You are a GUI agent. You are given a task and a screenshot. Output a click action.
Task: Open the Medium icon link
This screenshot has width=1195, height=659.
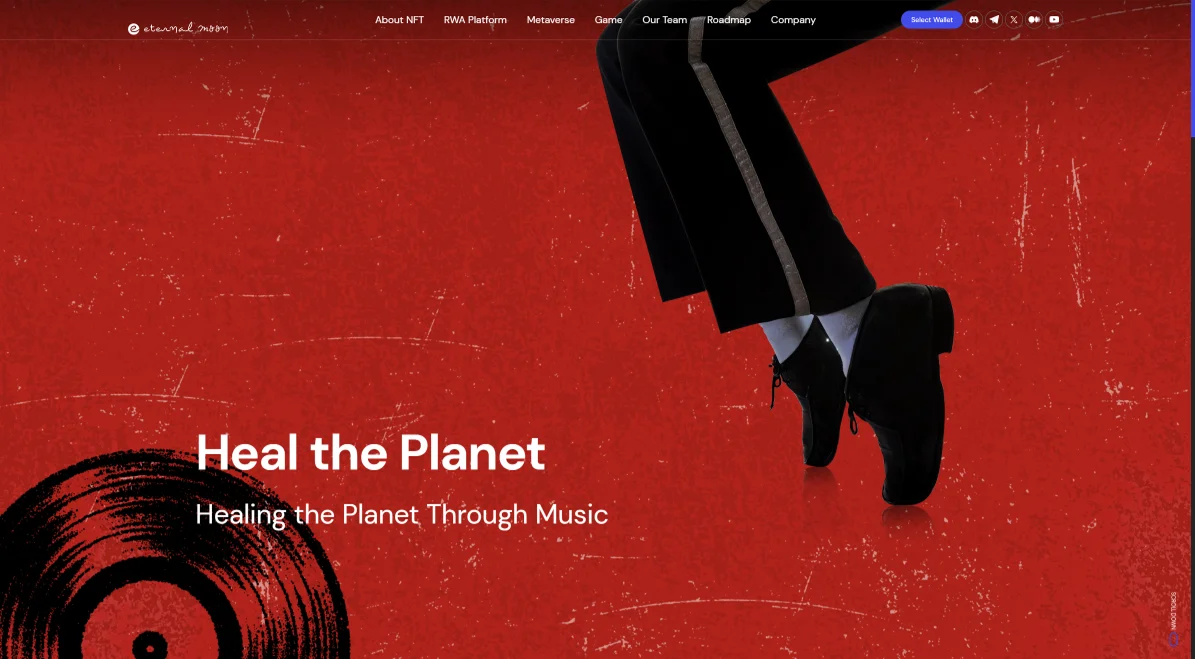[x=1034, y=20]
